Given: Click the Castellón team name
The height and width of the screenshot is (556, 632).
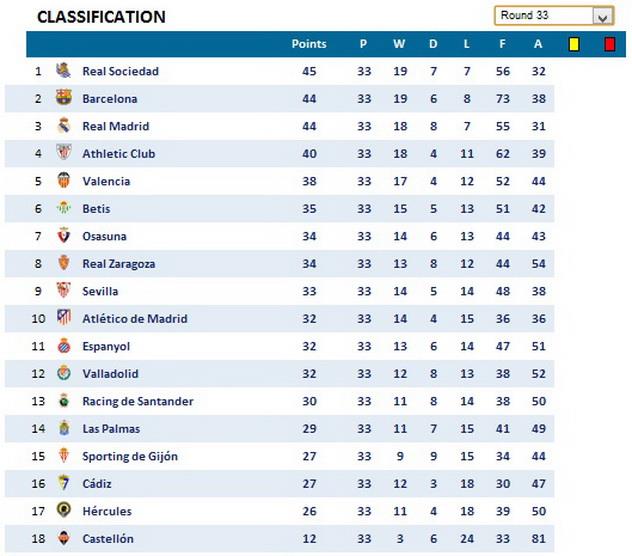Looking at the screenshot, I should [x=107, y=539].
